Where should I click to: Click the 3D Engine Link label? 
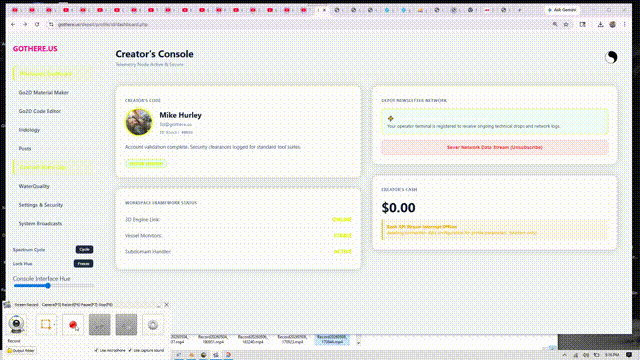(x=142, y=220)
